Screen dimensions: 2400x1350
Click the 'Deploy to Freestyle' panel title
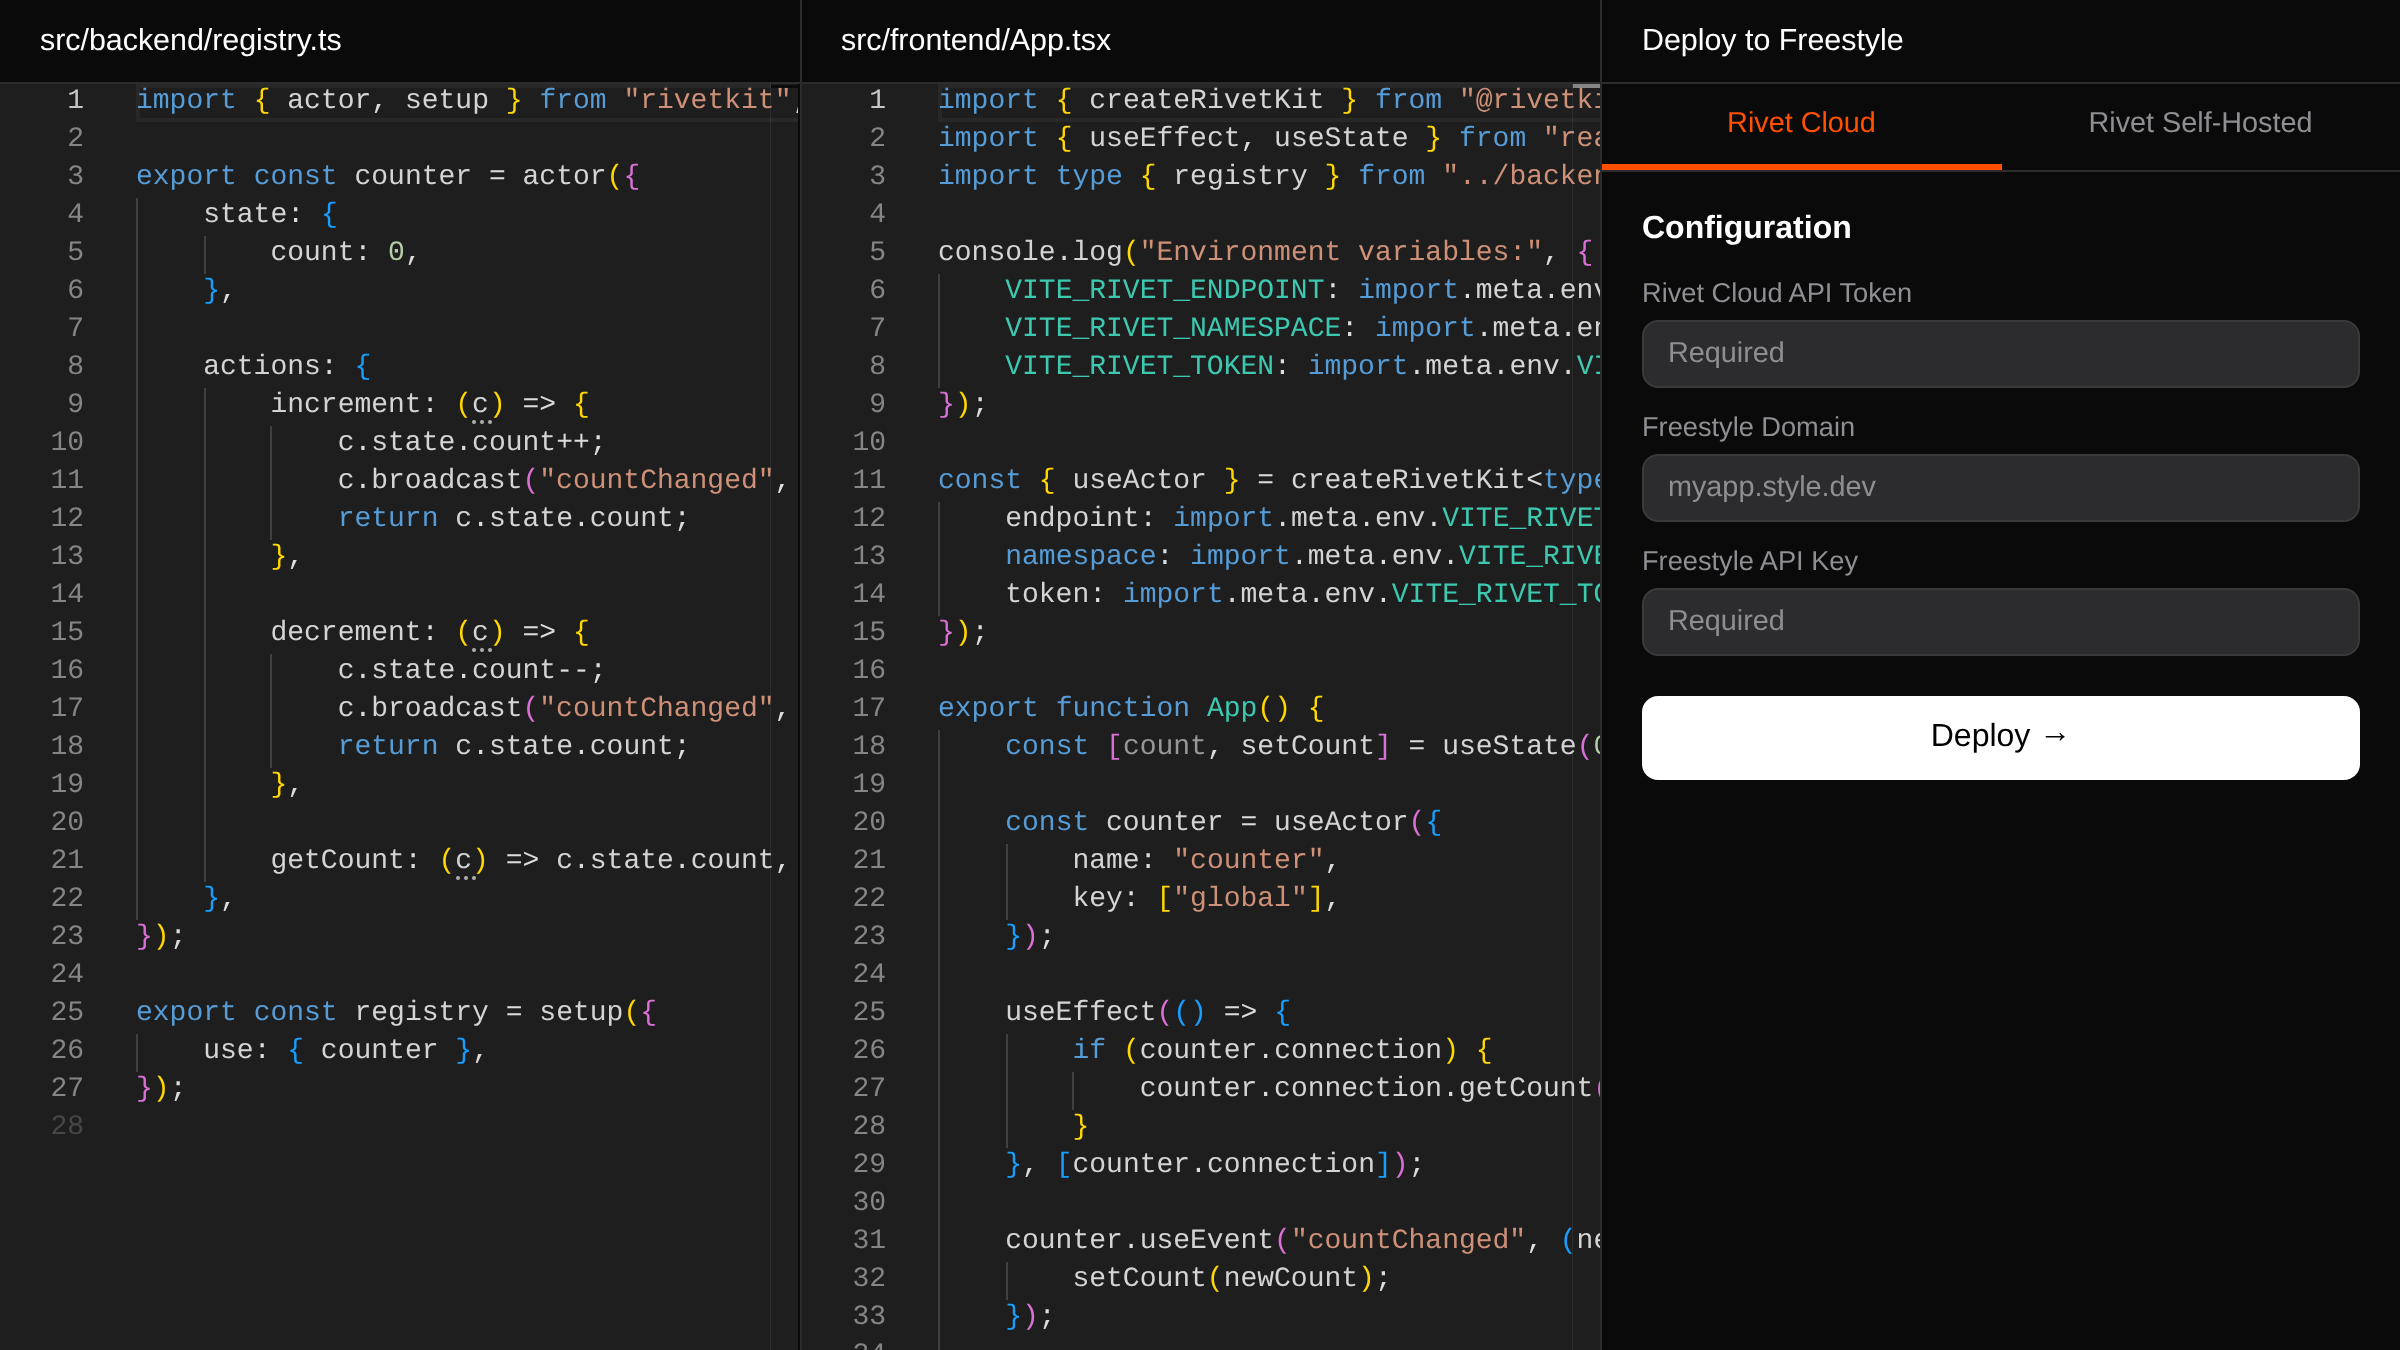tap(1771, 40)
